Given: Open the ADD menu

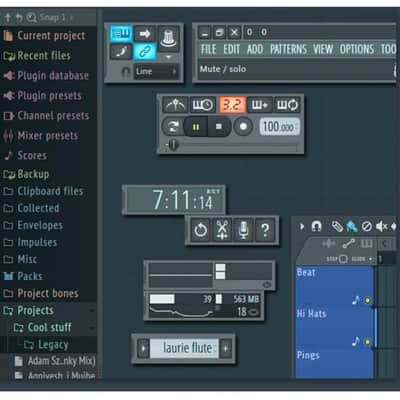Looking at the screenshot, I should pyautogui.click(x=255, y=49).
